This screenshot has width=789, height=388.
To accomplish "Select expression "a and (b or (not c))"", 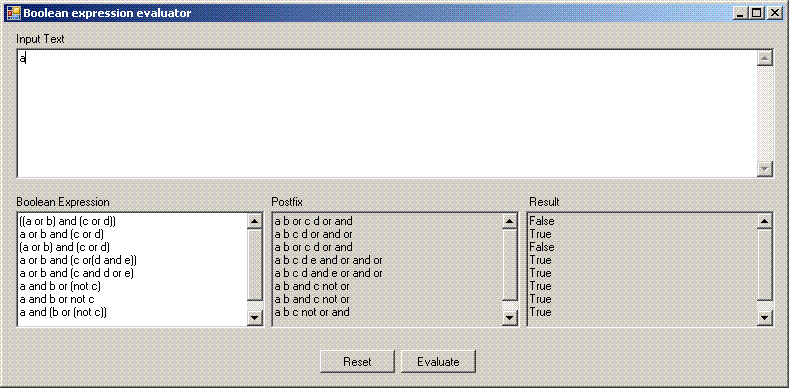I will pyautogui.click(x=63, y=312).
